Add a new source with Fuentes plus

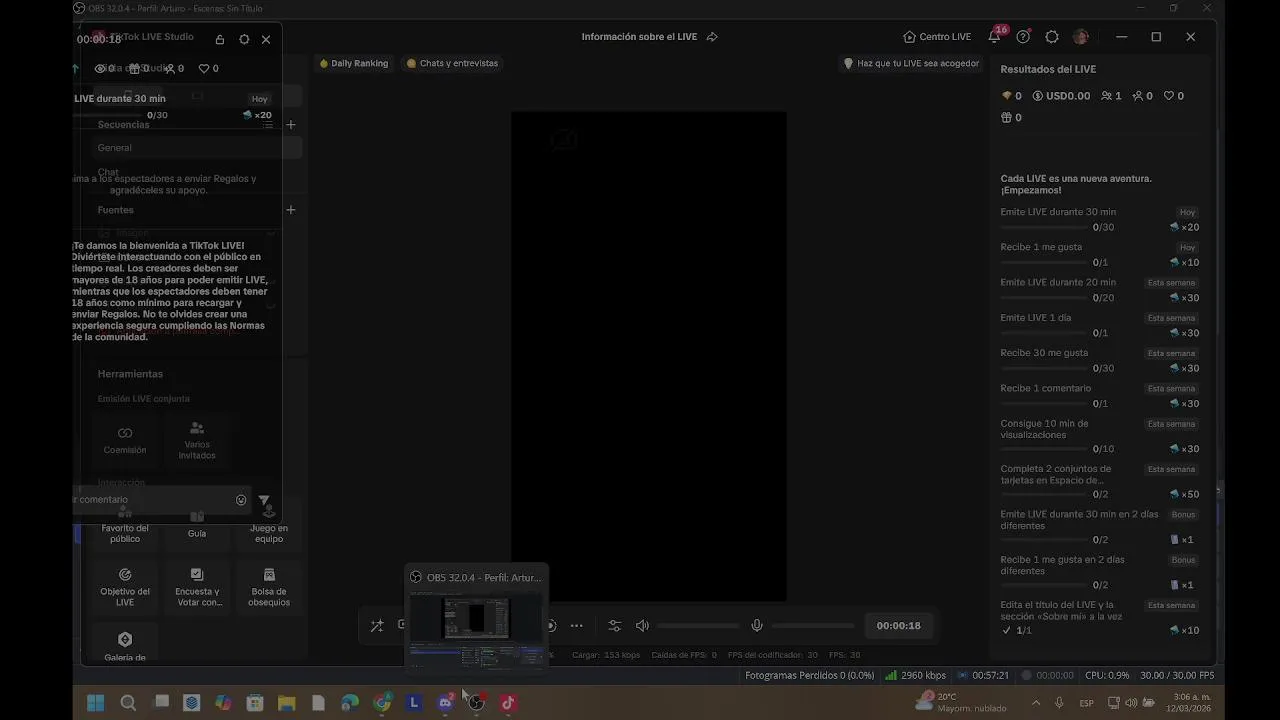tap(291, 210)
